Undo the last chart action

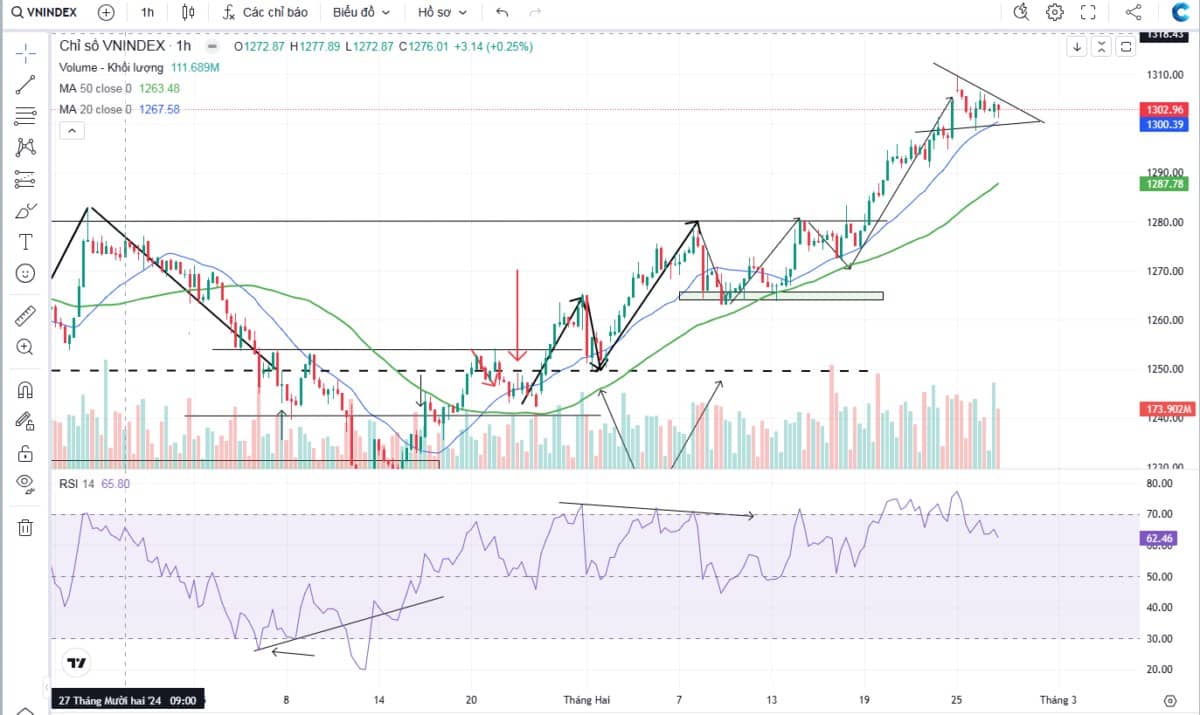pos(502,12)
